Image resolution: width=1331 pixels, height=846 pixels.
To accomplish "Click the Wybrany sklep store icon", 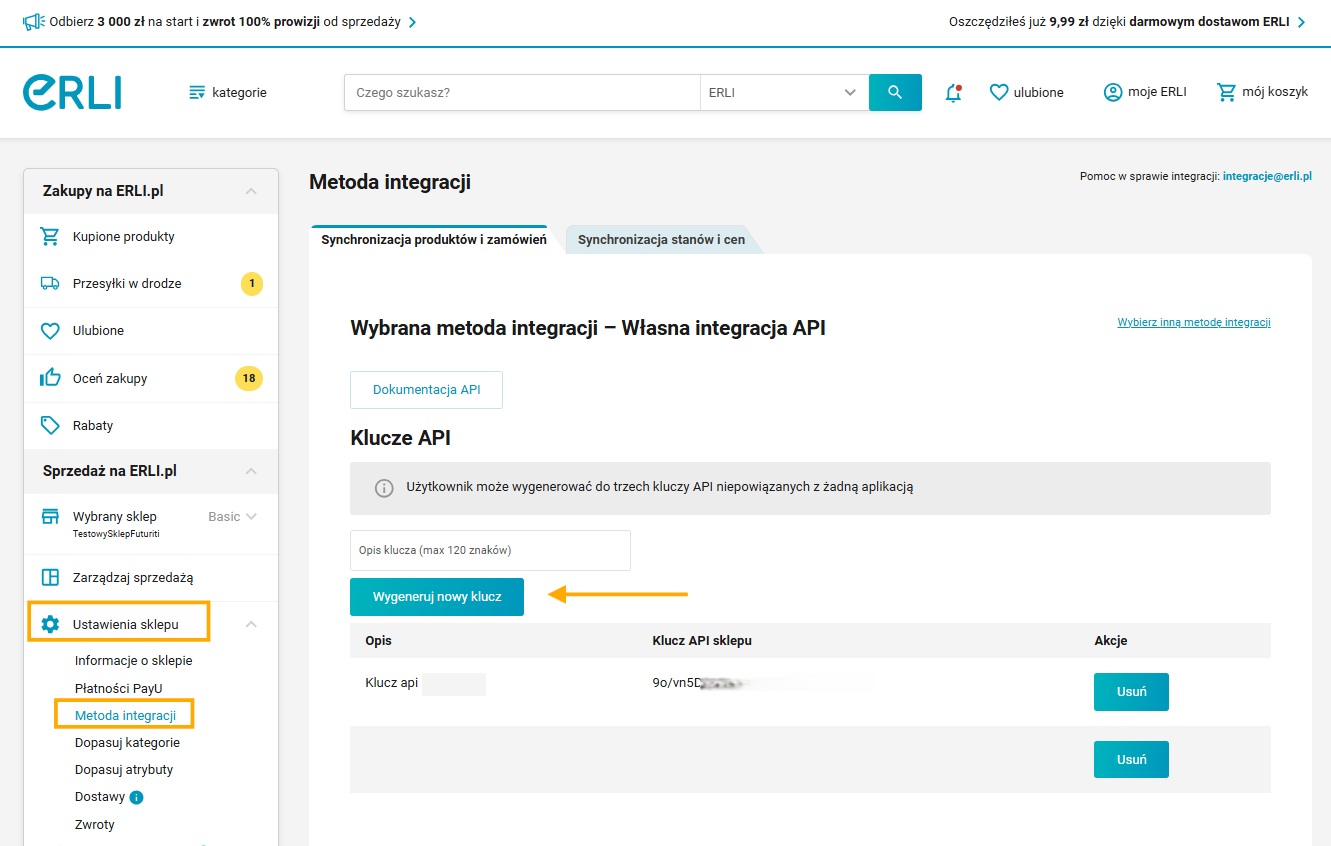I will point(50,517).
